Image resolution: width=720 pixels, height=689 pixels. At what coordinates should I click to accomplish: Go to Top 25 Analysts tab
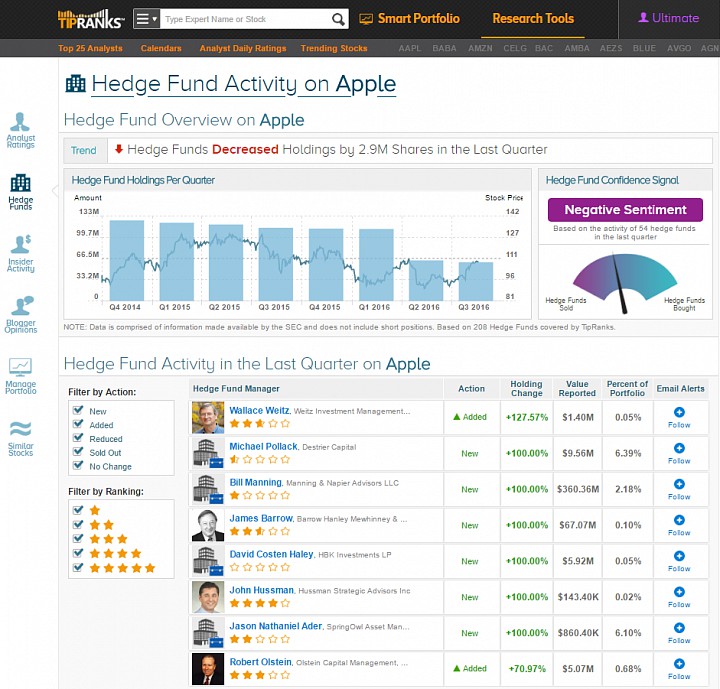click(90, 48)
